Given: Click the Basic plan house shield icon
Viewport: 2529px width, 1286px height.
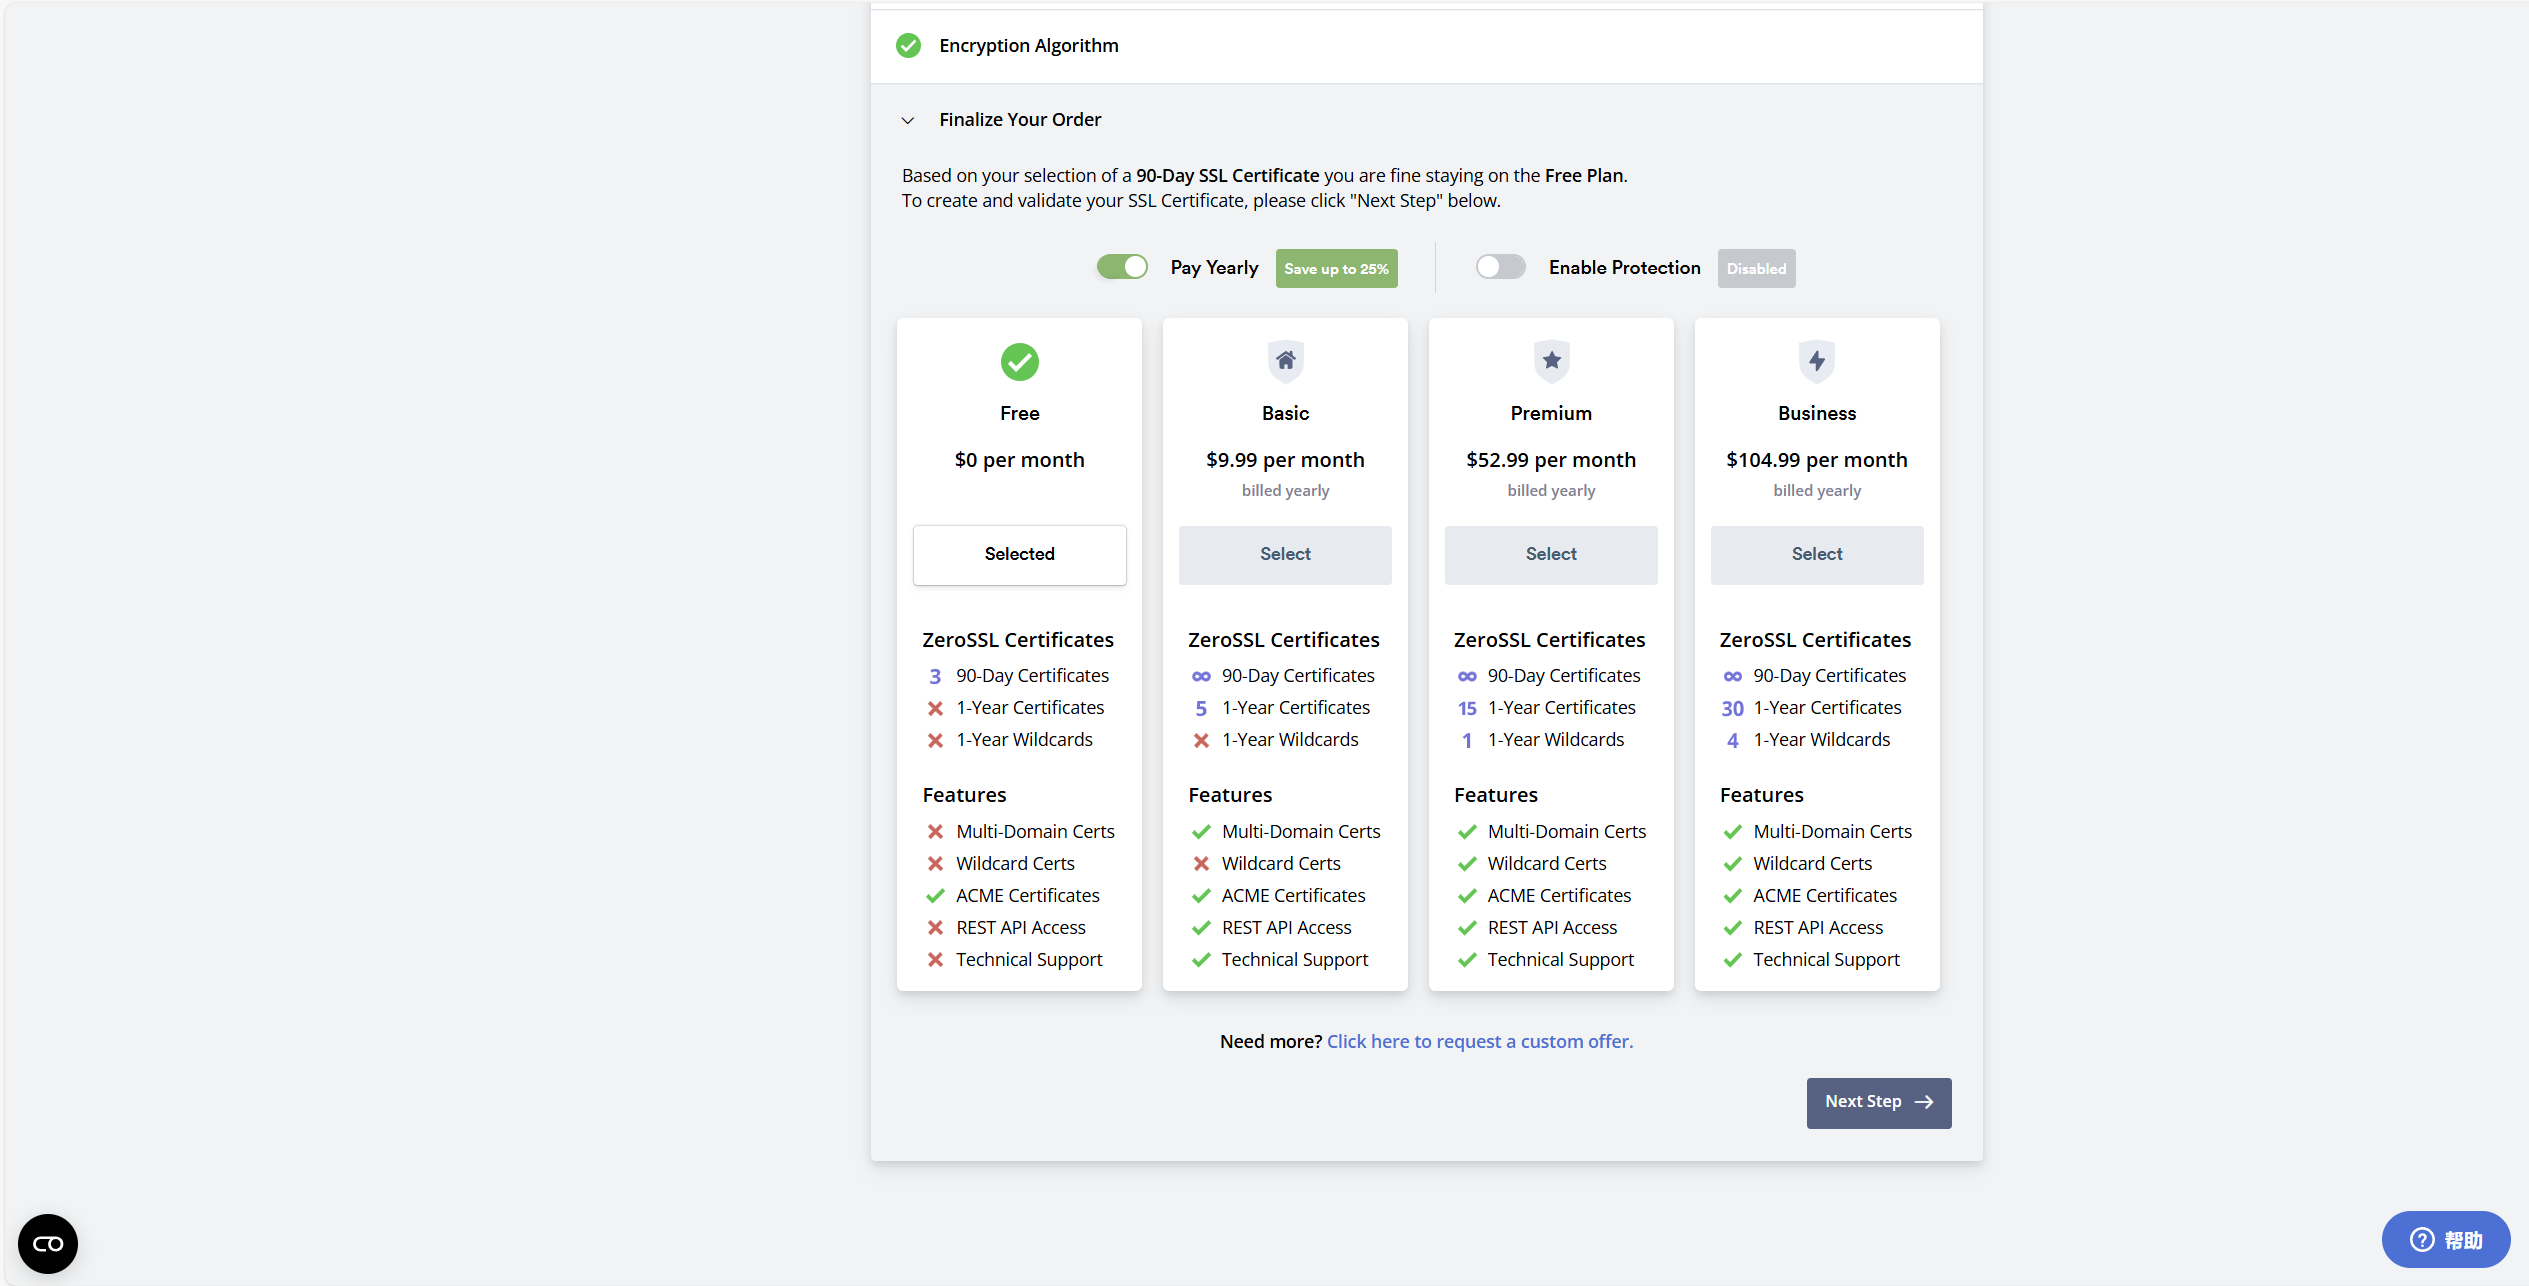Looking at the screenshot, I should click(1285, 361).
